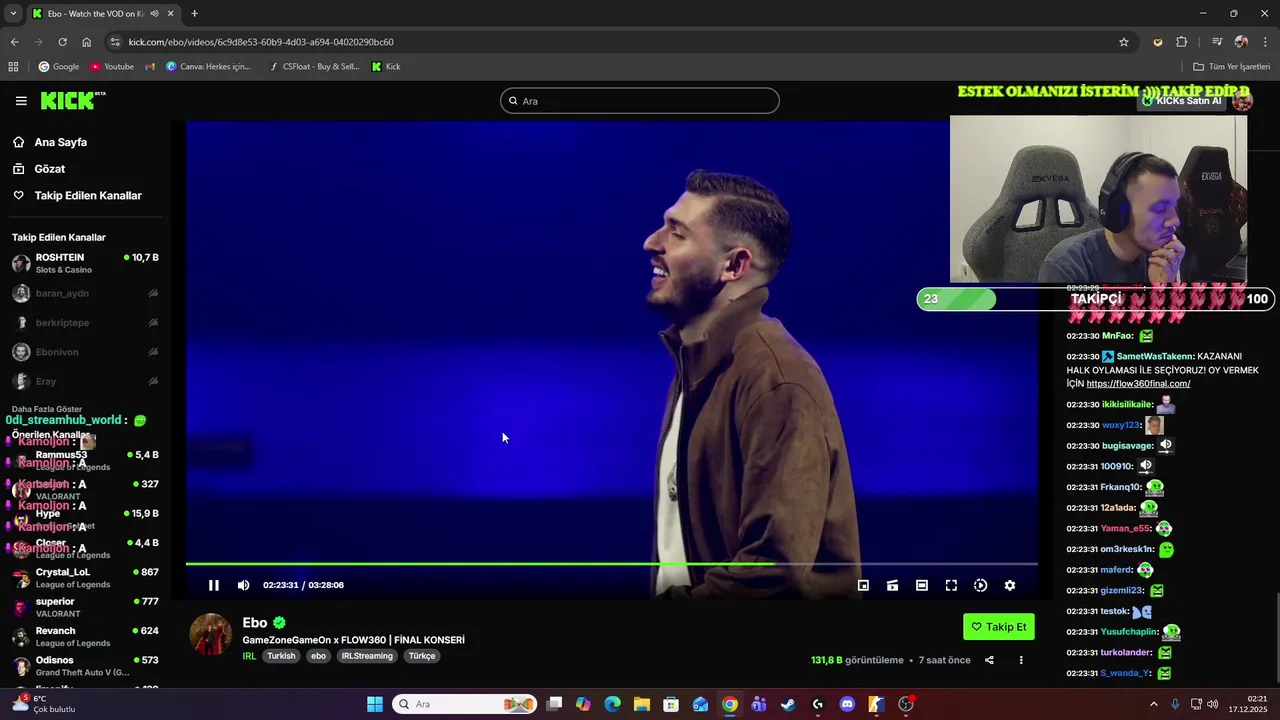Open playback speed control icon
The image size is (1280, 720).
[980, 585]
